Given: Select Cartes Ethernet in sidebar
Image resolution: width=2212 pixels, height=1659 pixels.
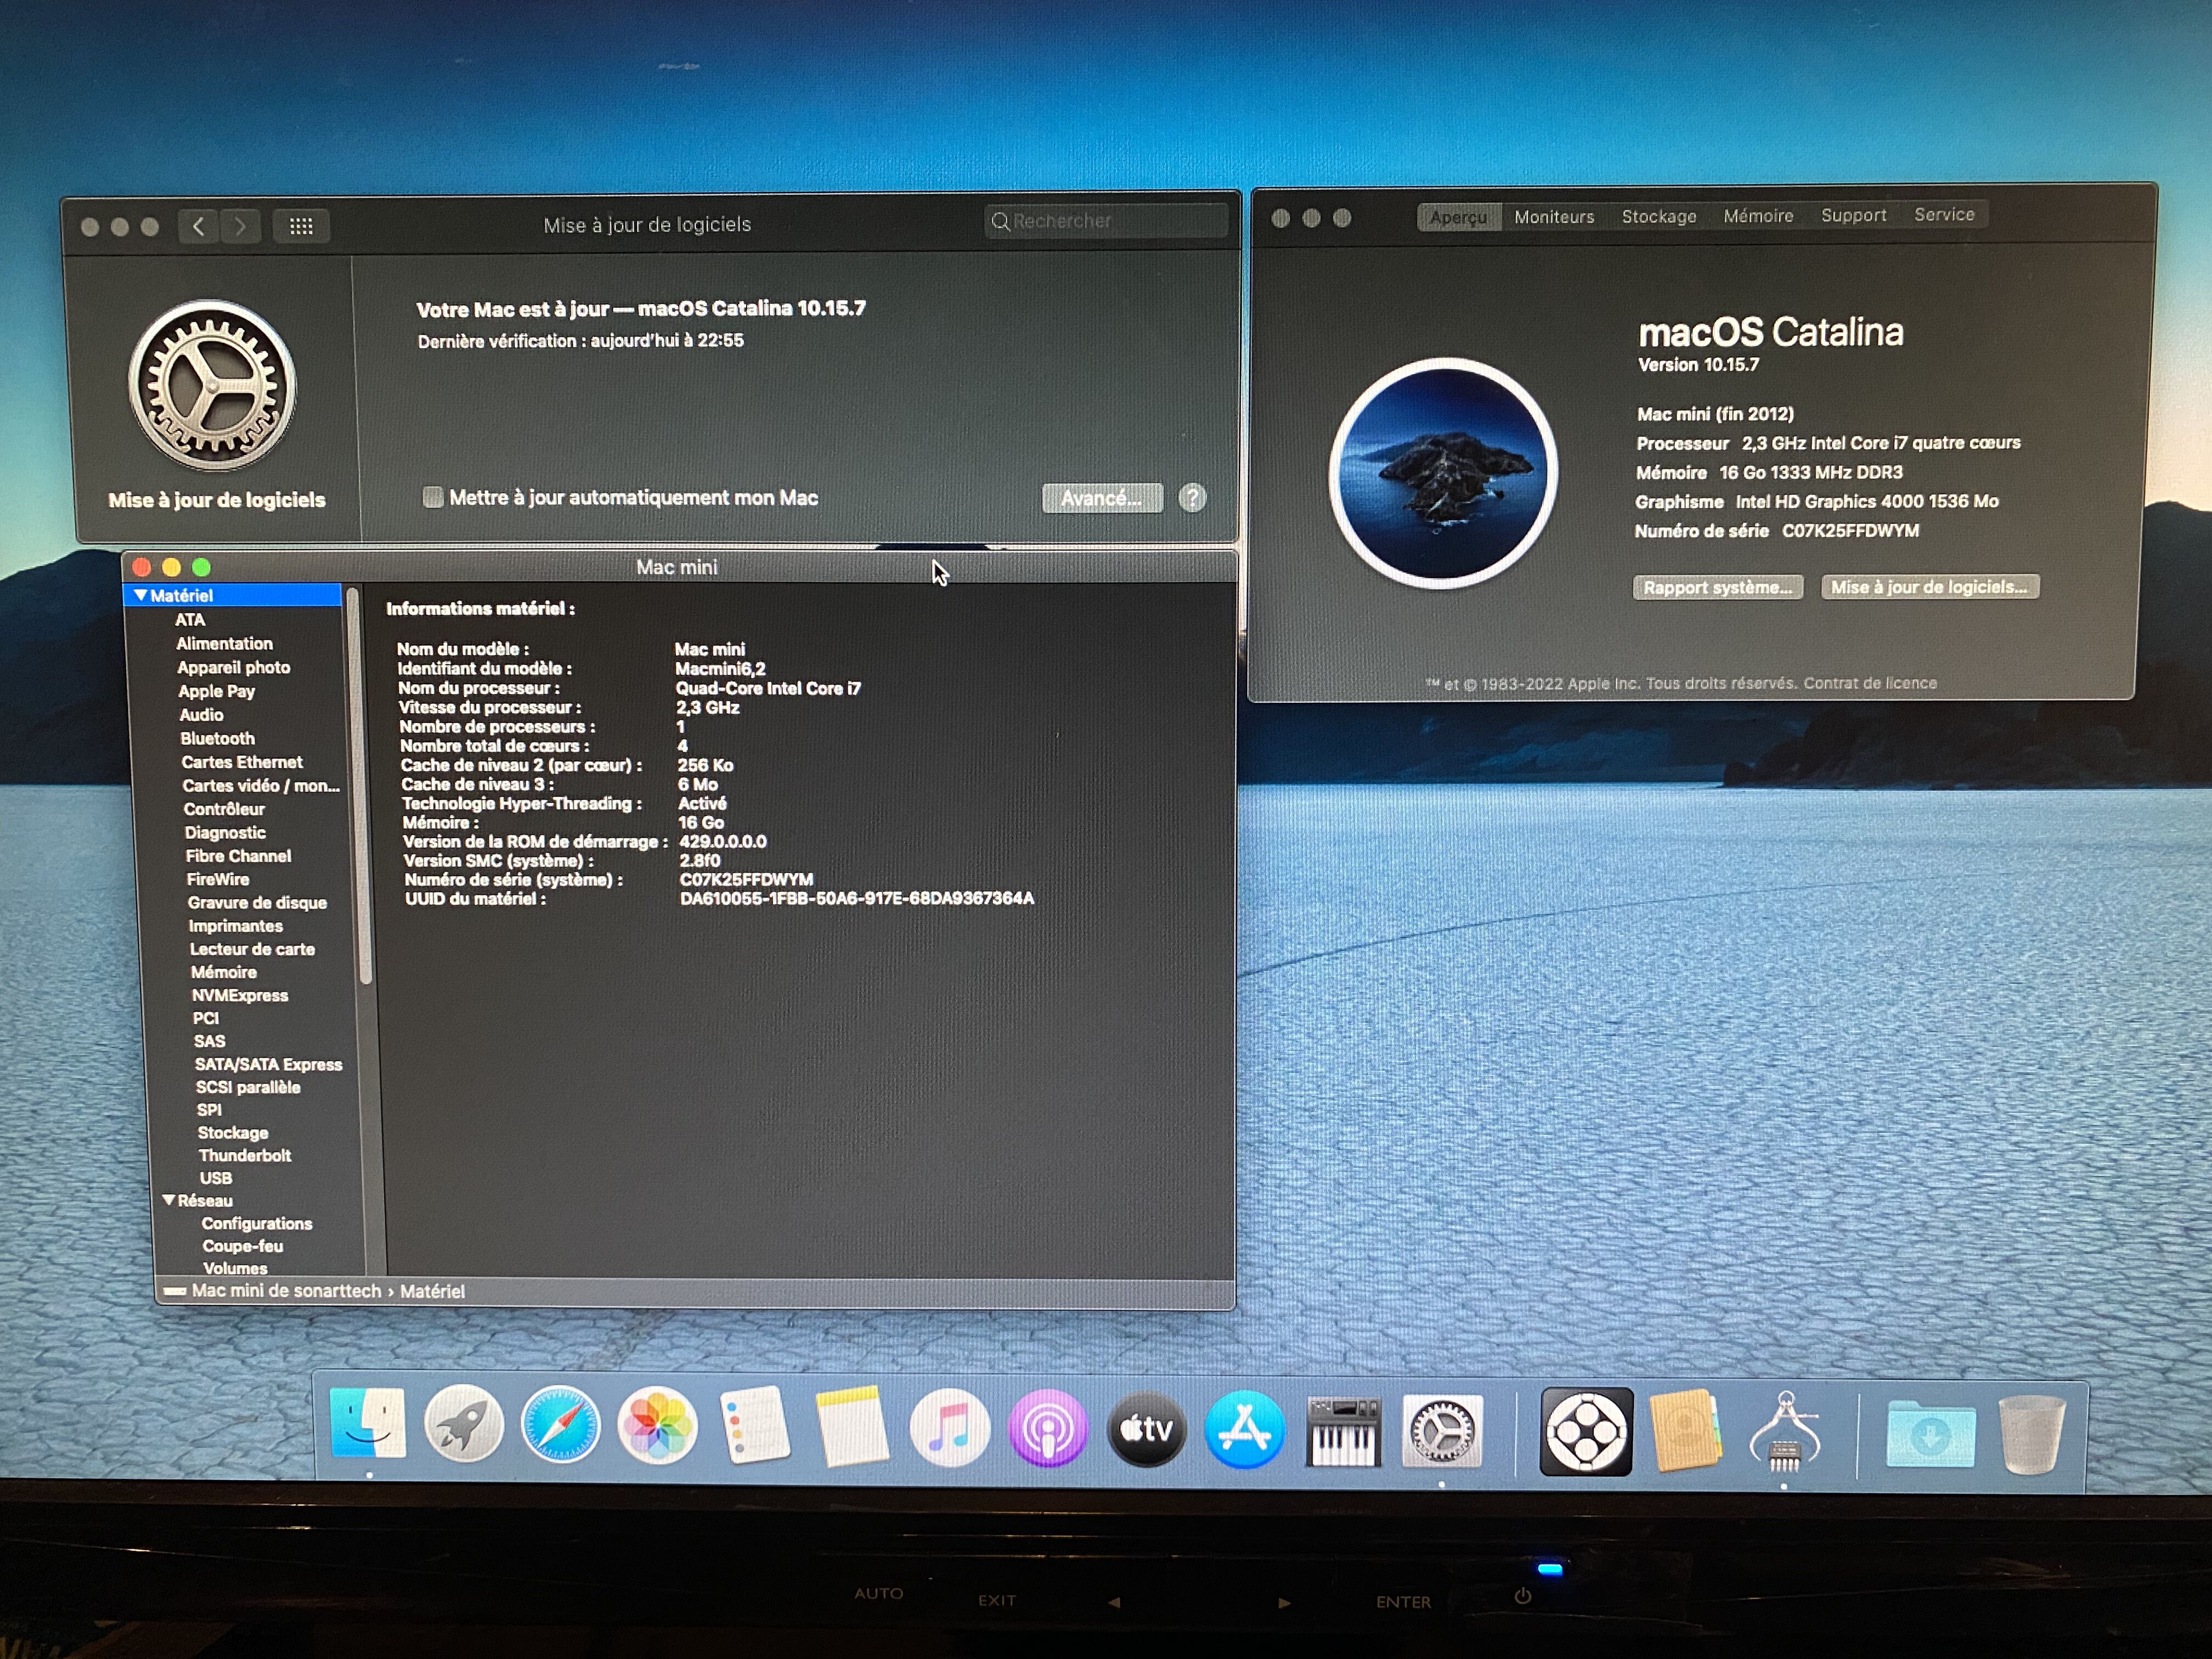Looking at the screenshot, I should click(x=242, y=762).
